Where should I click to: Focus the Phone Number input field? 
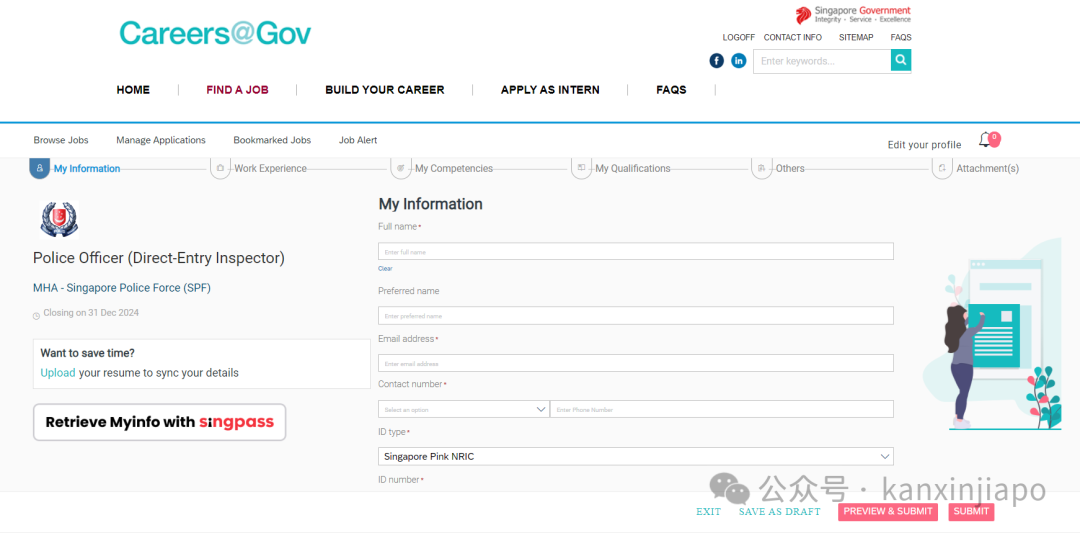pos(722,409)
